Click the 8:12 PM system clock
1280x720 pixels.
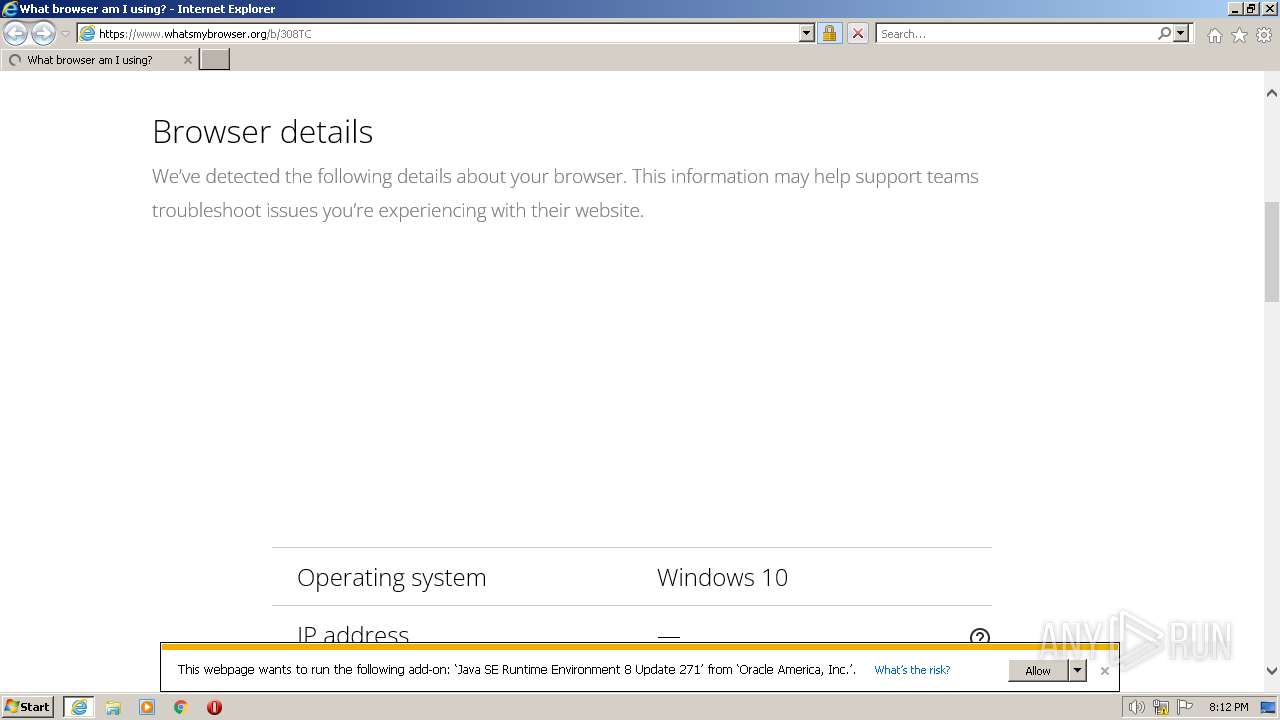coord(1228,707)
